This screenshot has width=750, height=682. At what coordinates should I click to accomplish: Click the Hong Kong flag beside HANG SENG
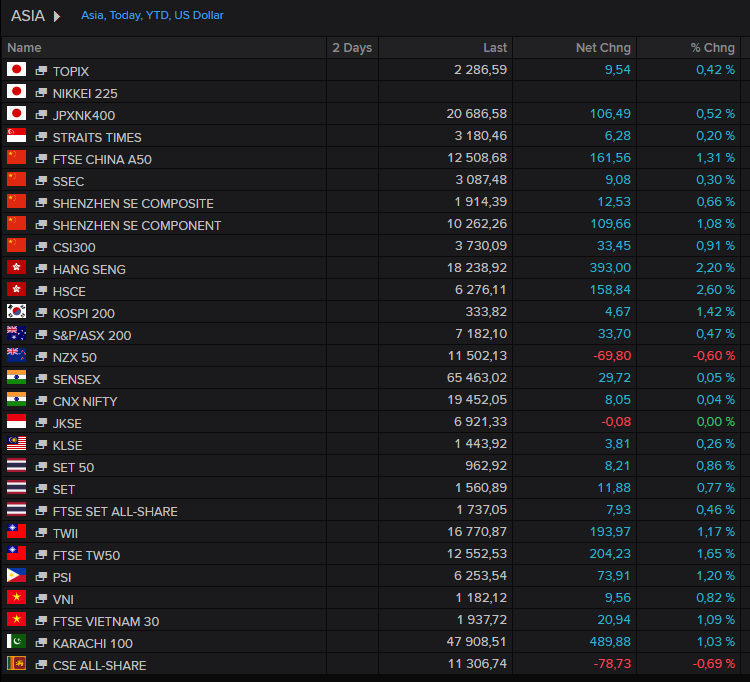coord(16,268)
